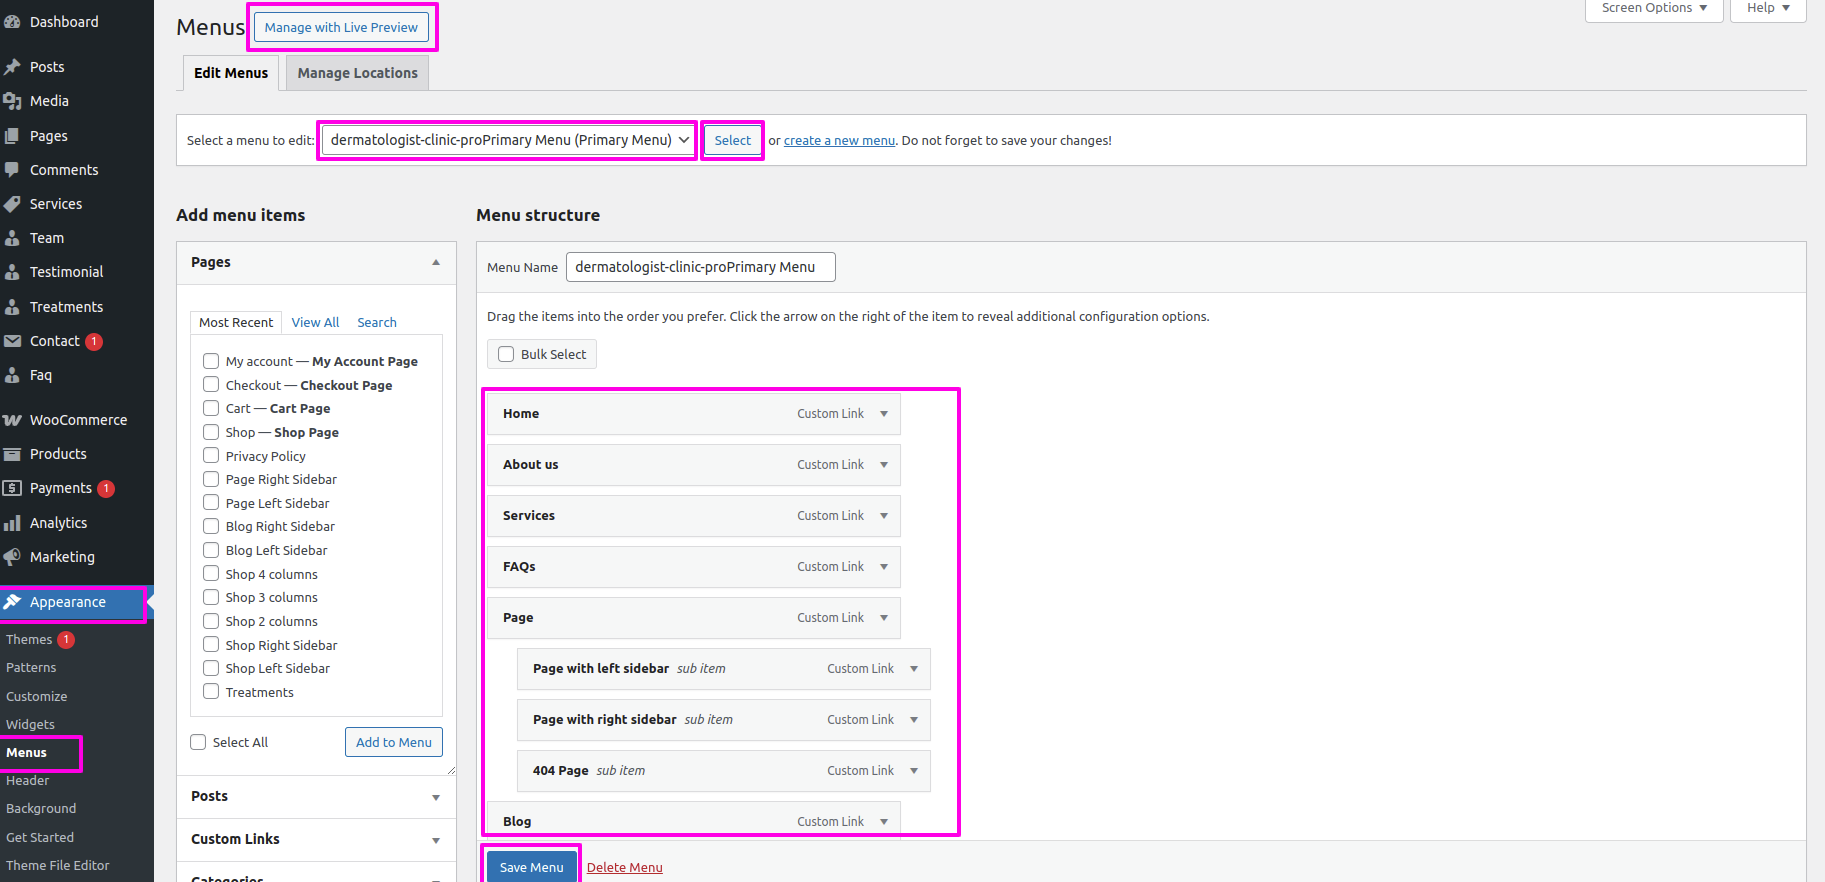Image resolution: width=1825 pixels, height=882 pixels.
Task: Tick the Select All checkbox
Action: [198, 742]
